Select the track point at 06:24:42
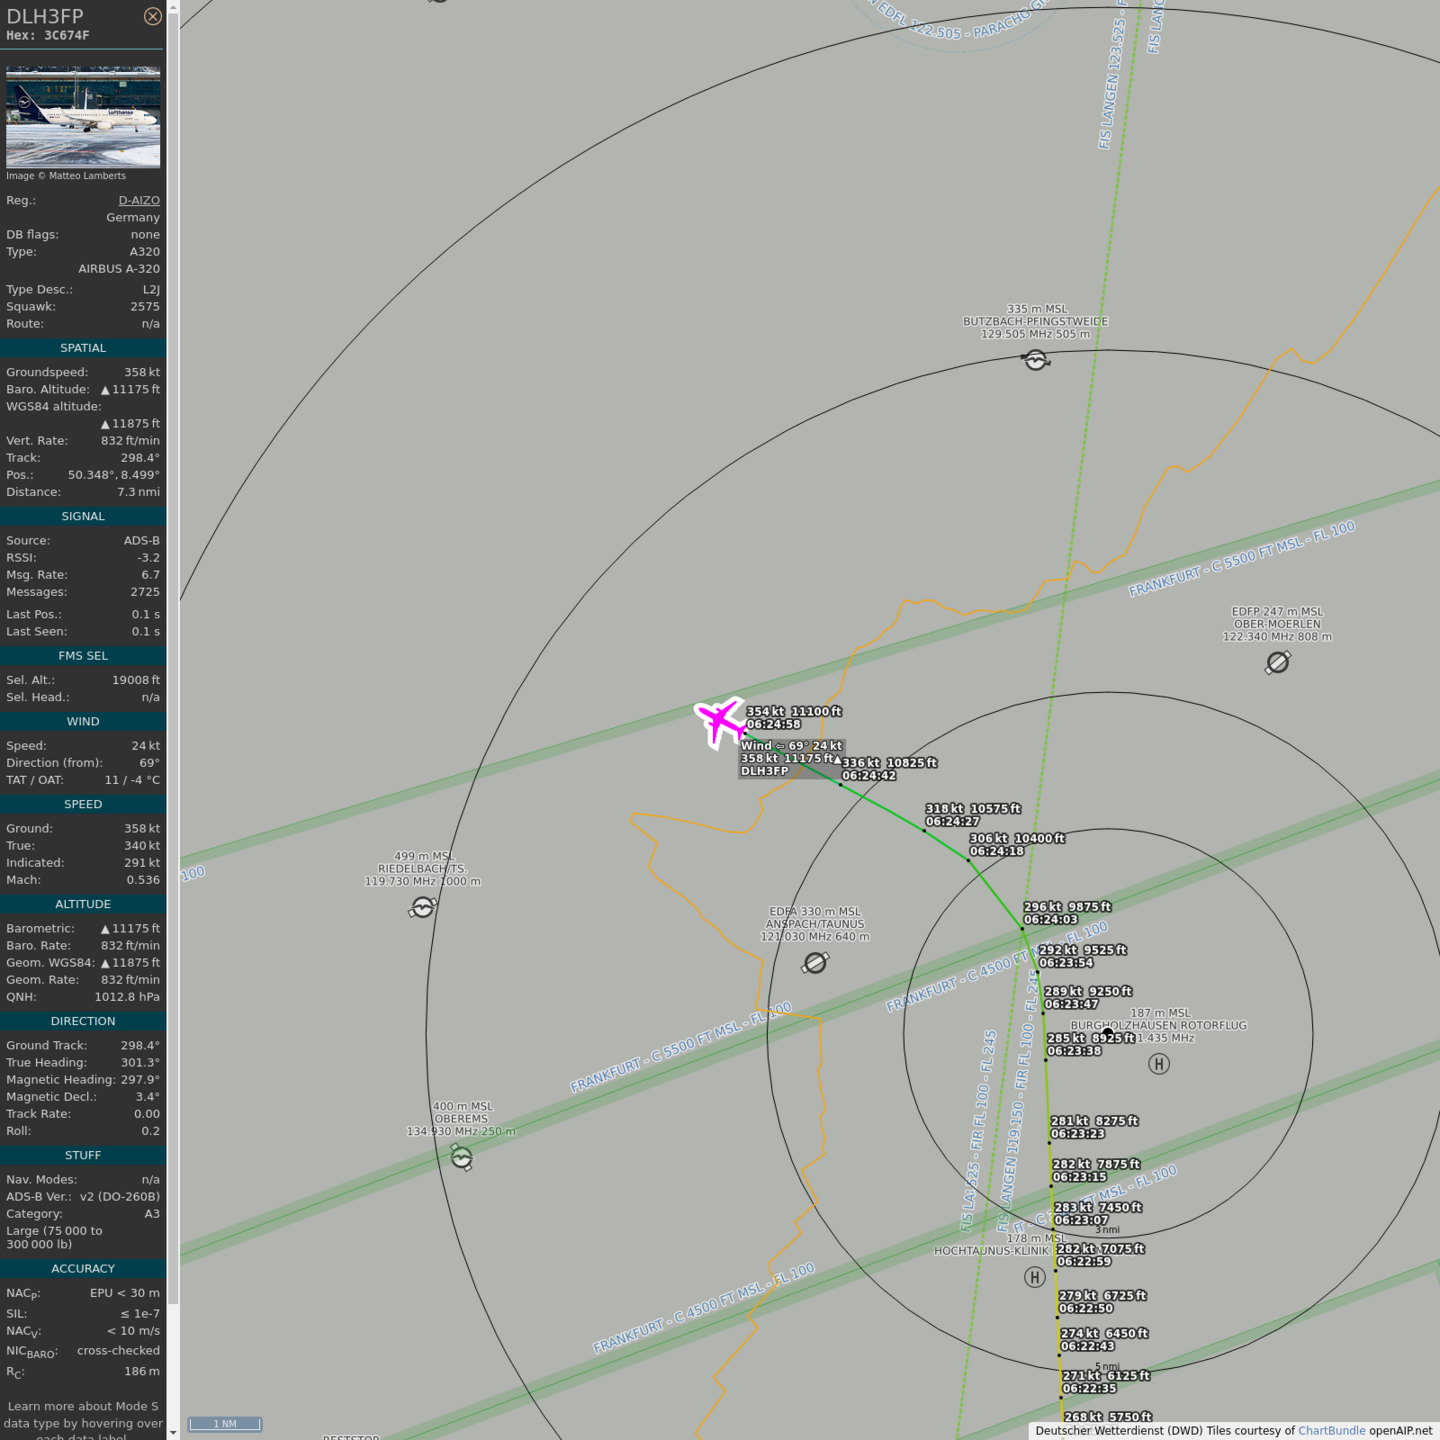1440x1440 pixels. 840,784
